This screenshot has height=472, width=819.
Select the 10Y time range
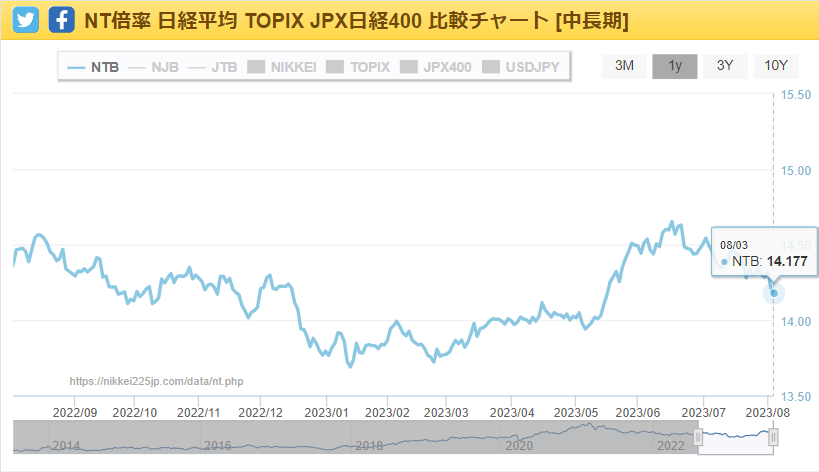pos(776,66)
